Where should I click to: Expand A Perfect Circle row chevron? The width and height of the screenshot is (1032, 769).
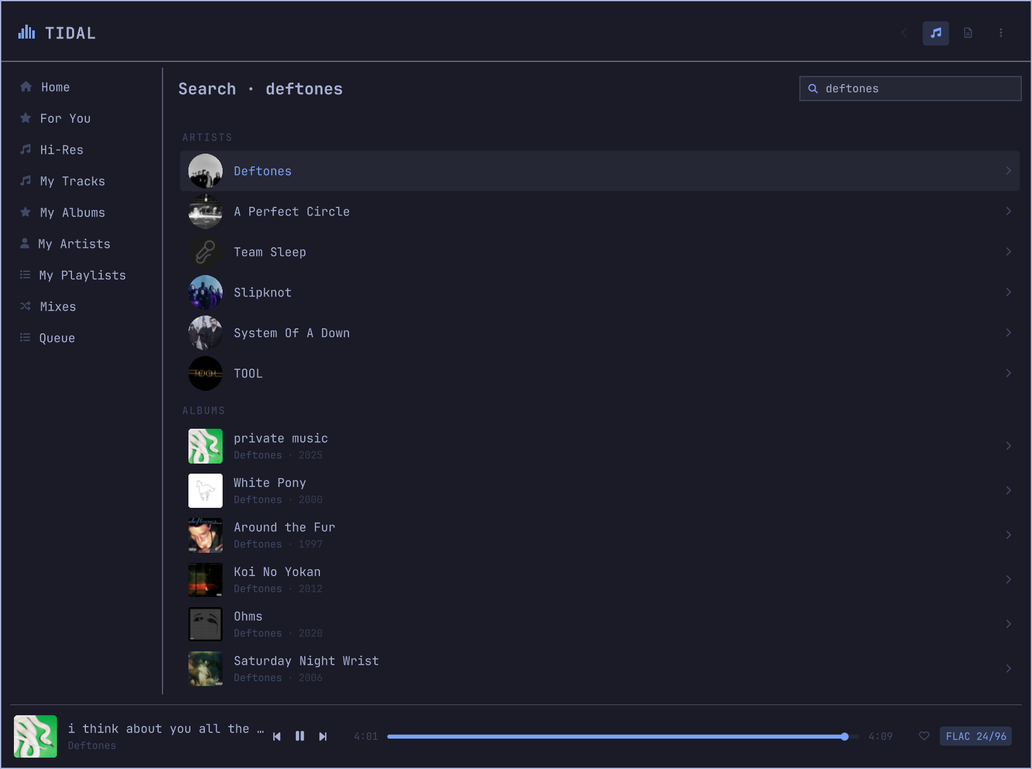tap(1008, 211)
